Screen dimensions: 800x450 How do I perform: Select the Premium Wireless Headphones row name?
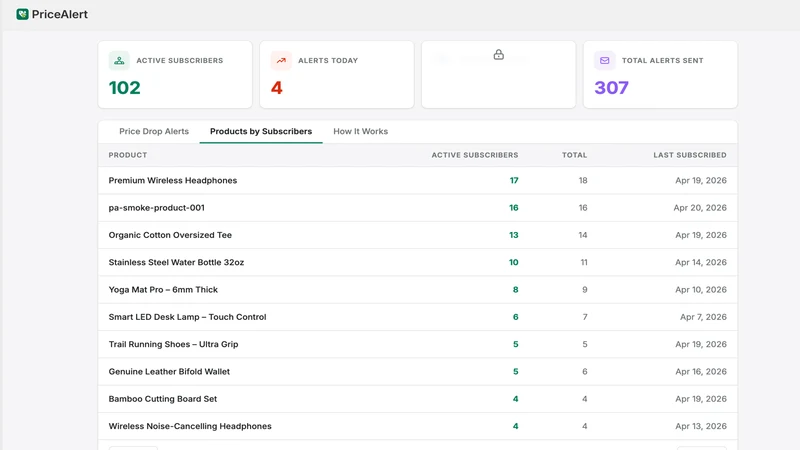point(173,181)
